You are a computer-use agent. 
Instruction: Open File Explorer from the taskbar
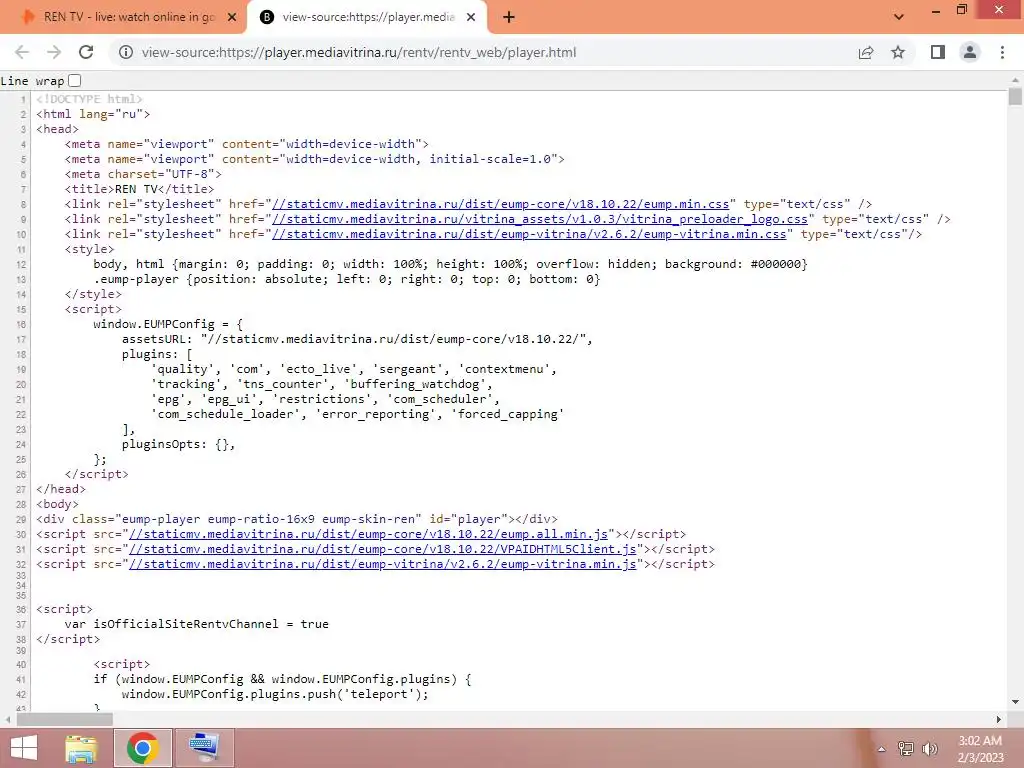[x=81, y=748]
